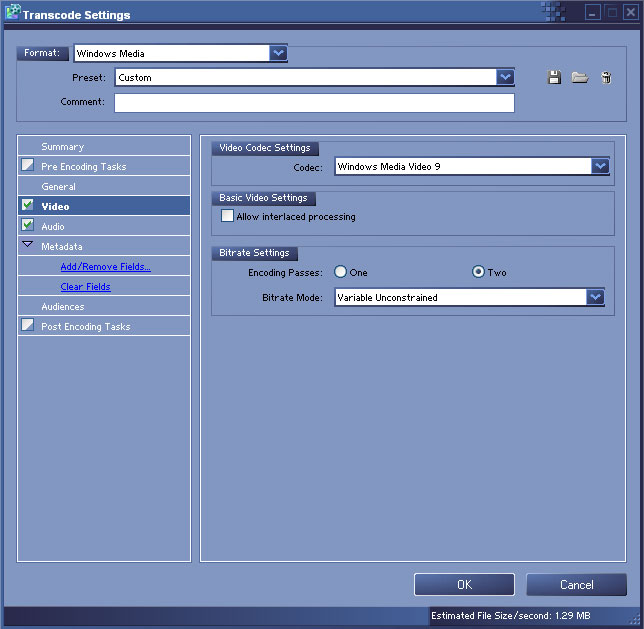The width and height of the screenshot is (644, 629).
Task: Click the OK button
Action: [x=464, y=584]
